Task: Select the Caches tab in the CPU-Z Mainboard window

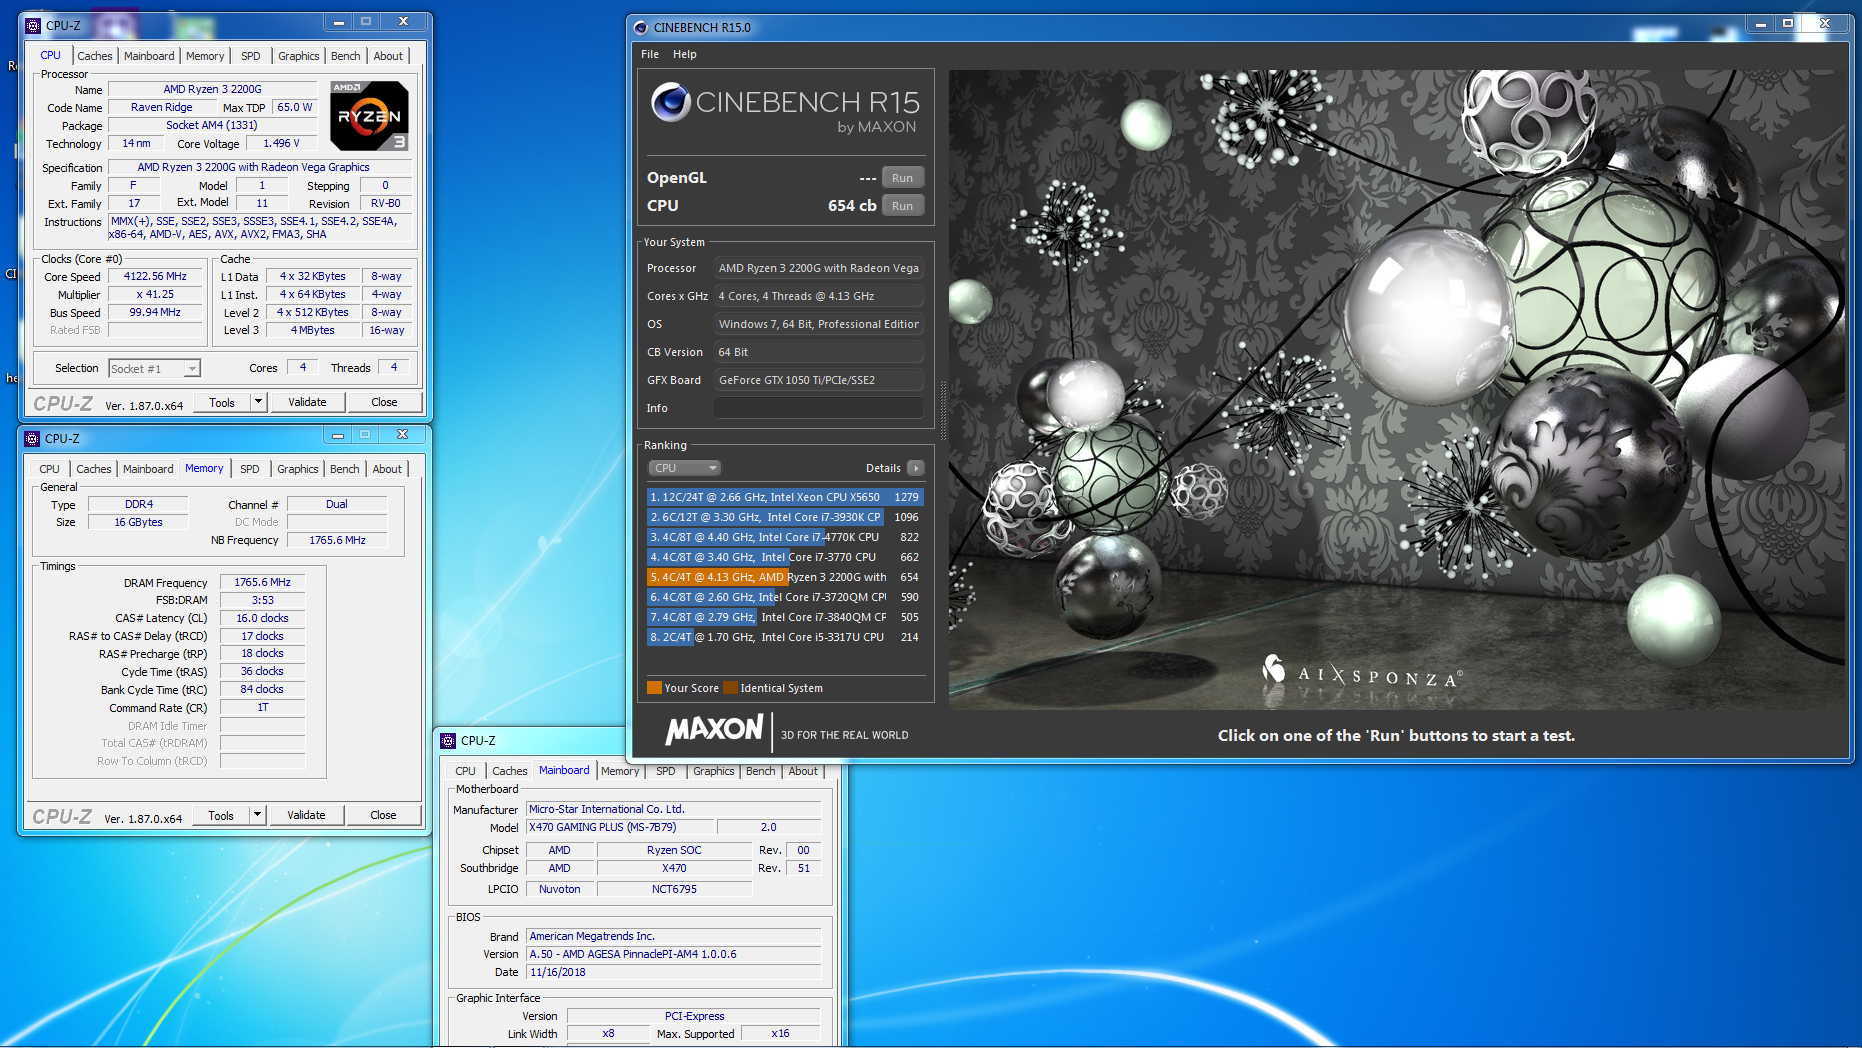Action: pyautogui.click(x=509, y=771)
